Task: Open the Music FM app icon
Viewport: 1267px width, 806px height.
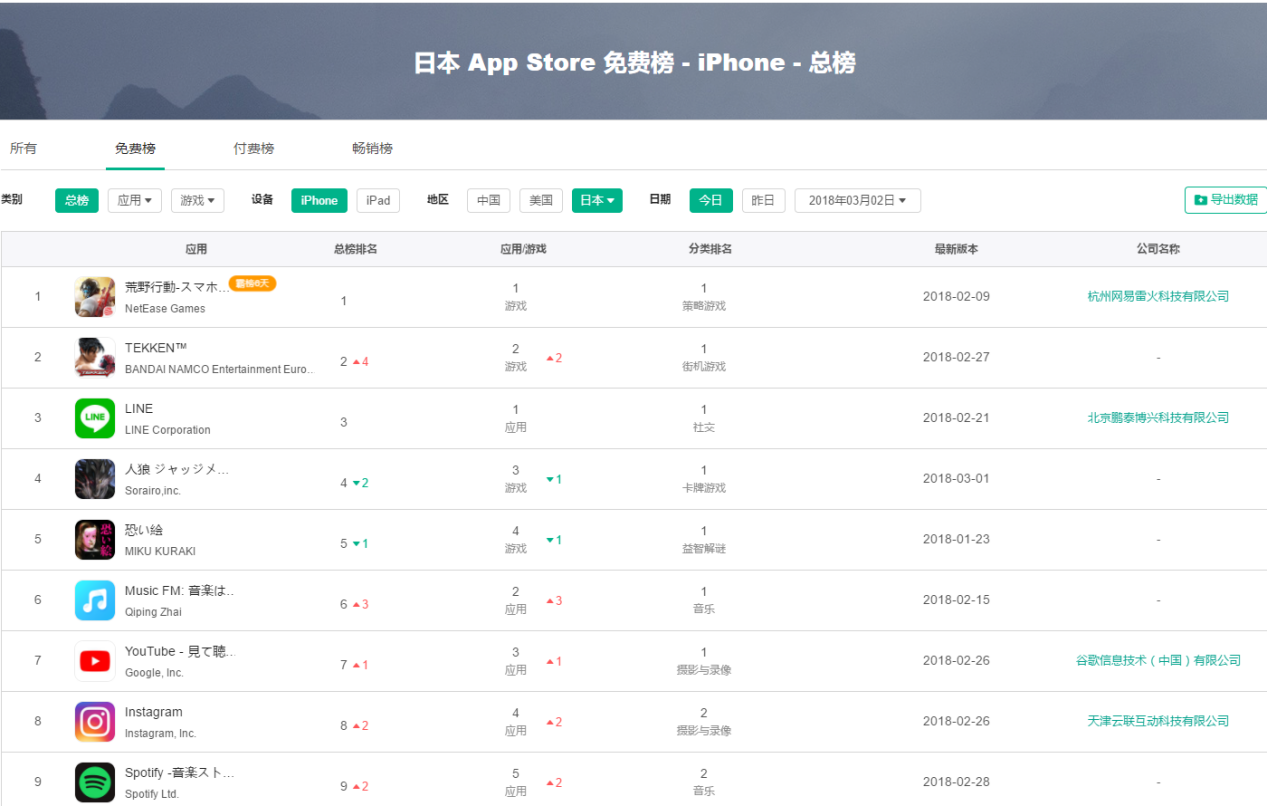Action: coord(95,600)
